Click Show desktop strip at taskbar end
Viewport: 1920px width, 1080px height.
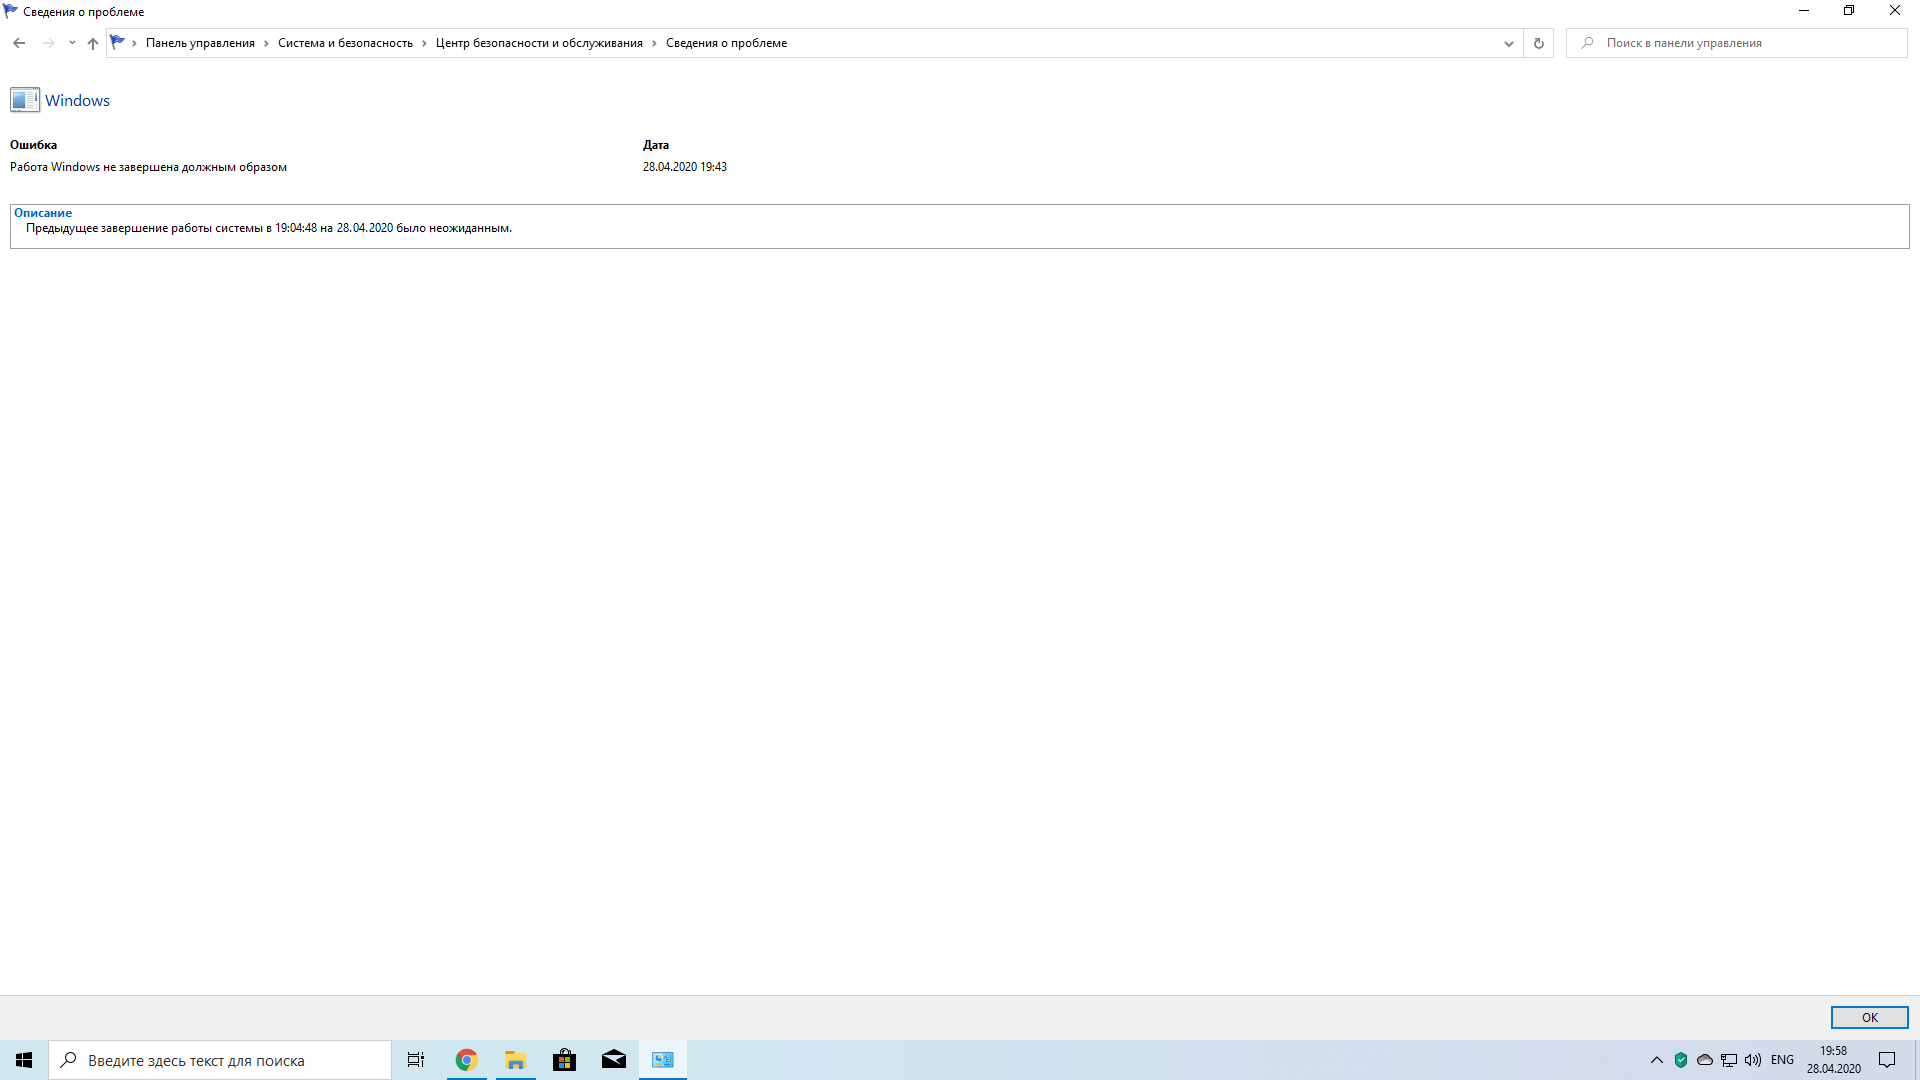(x=1916, y=1060)
